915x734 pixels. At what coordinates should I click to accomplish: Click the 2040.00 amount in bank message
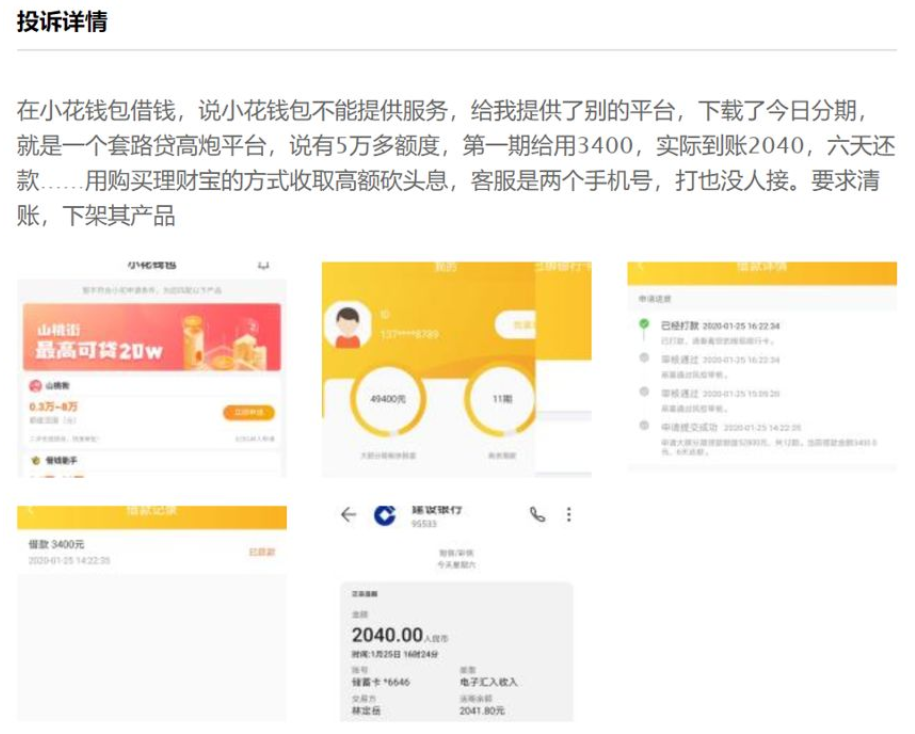pyautogui.click(x=387, y=635)
